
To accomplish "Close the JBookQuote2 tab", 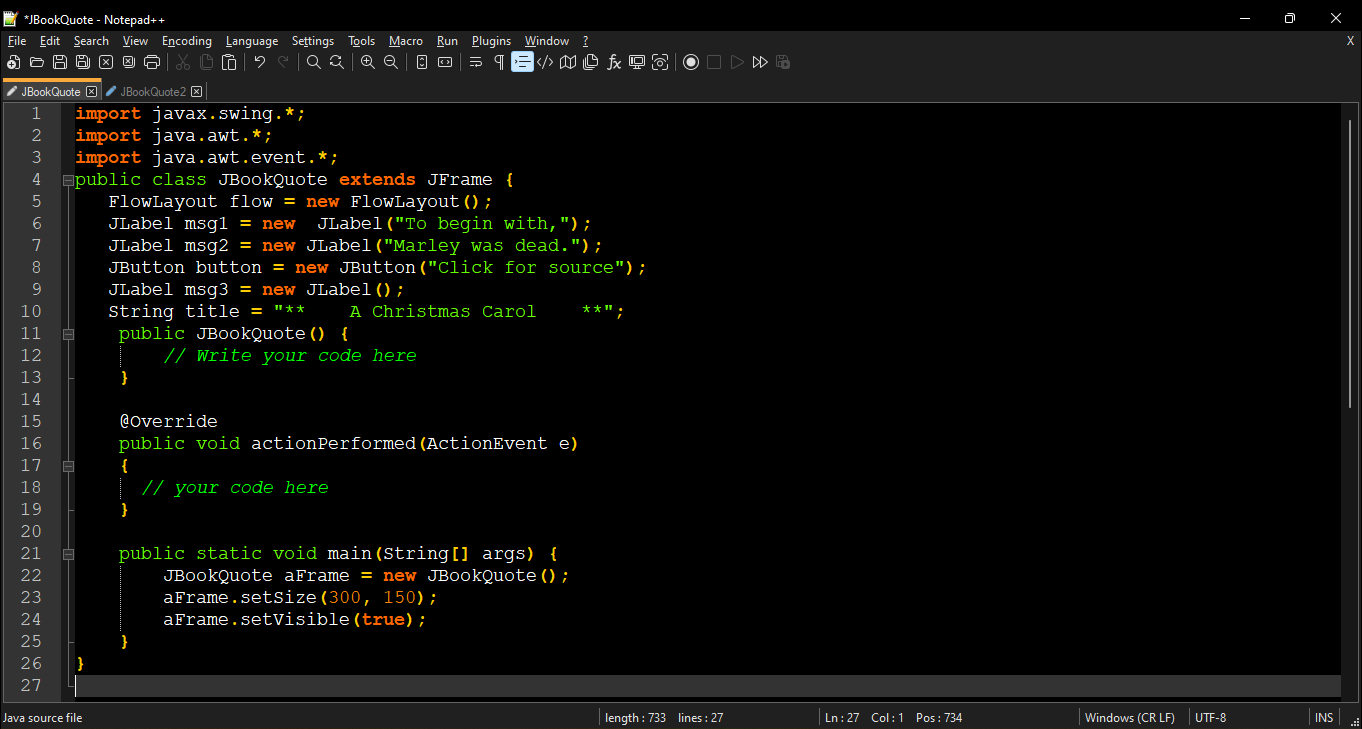I will 196,92.
